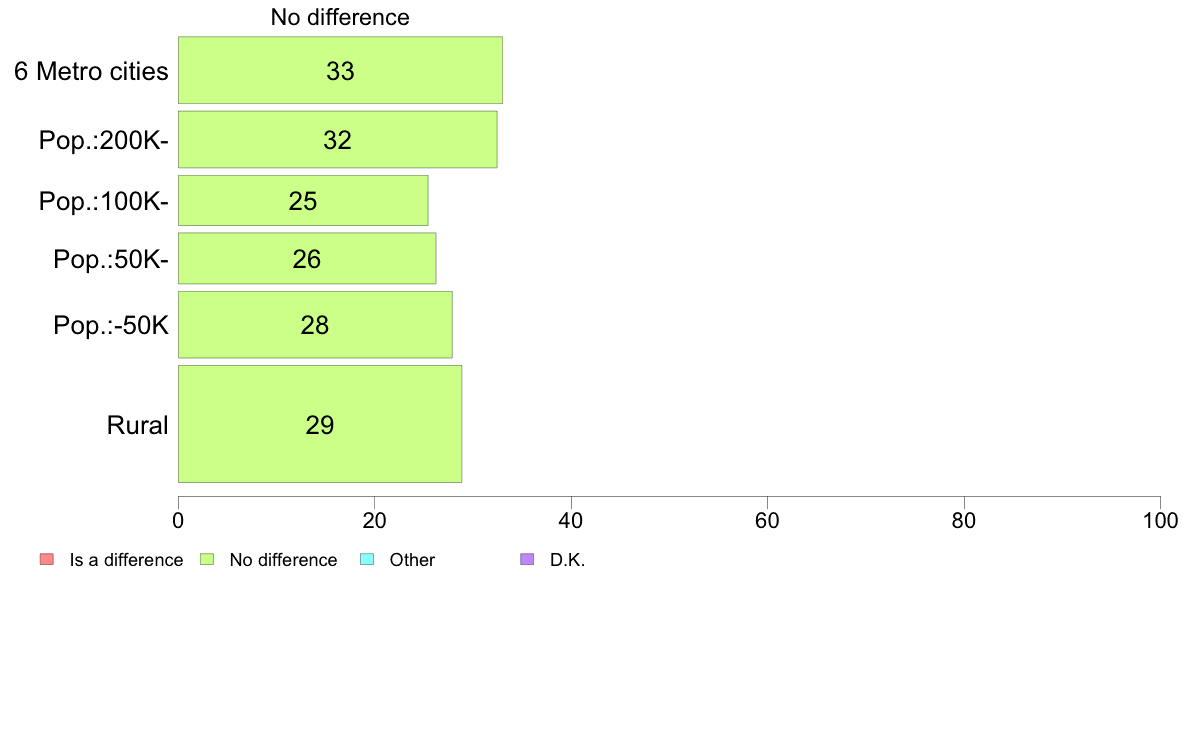Select the Pop.:50K- bar showing 26
The image size is (1188, 736).
coord(307,258)
